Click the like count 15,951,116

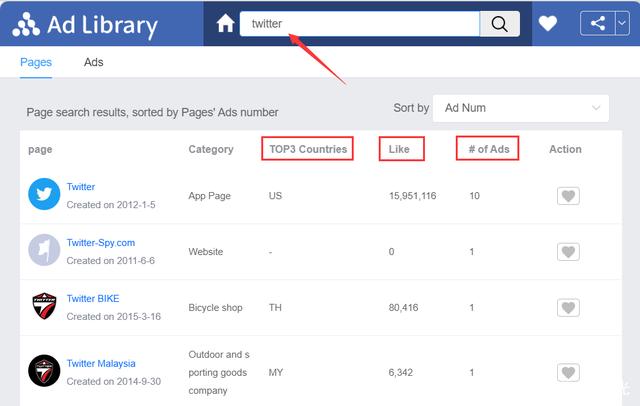pyautogui.click(x=412, y=196)
